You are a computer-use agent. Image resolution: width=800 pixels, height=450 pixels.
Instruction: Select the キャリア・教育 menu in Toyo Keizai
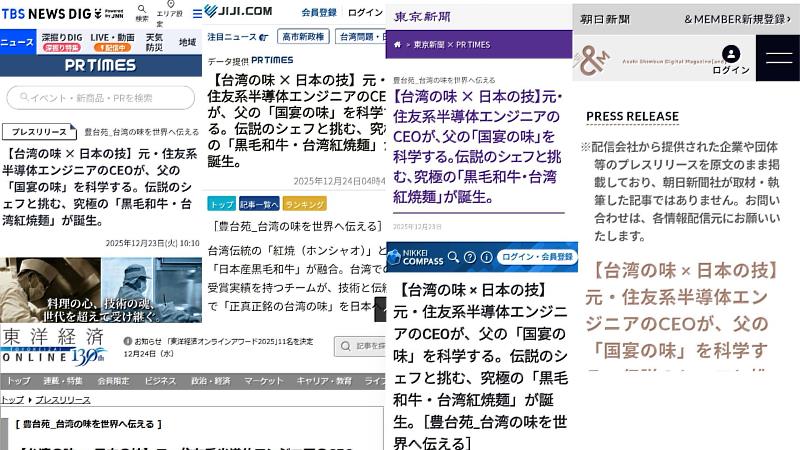324,381
